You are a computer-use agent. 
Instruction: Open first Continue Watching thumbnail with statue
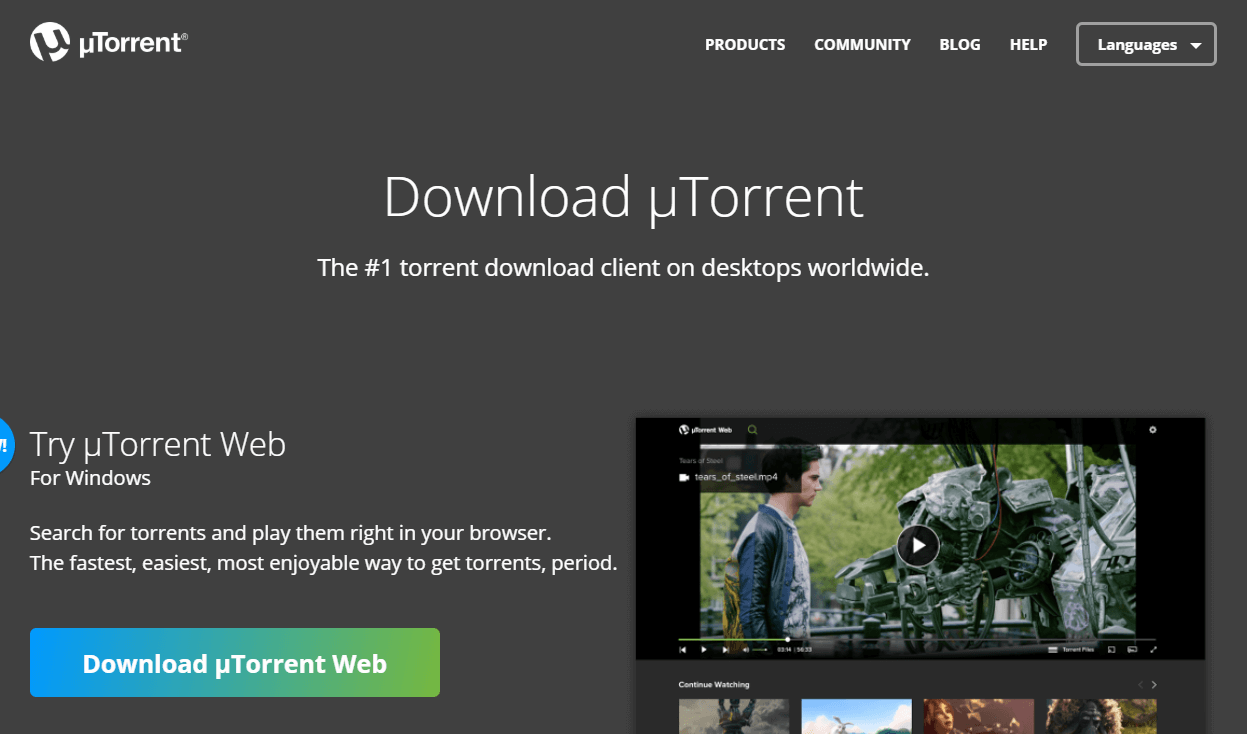point(734,716)
